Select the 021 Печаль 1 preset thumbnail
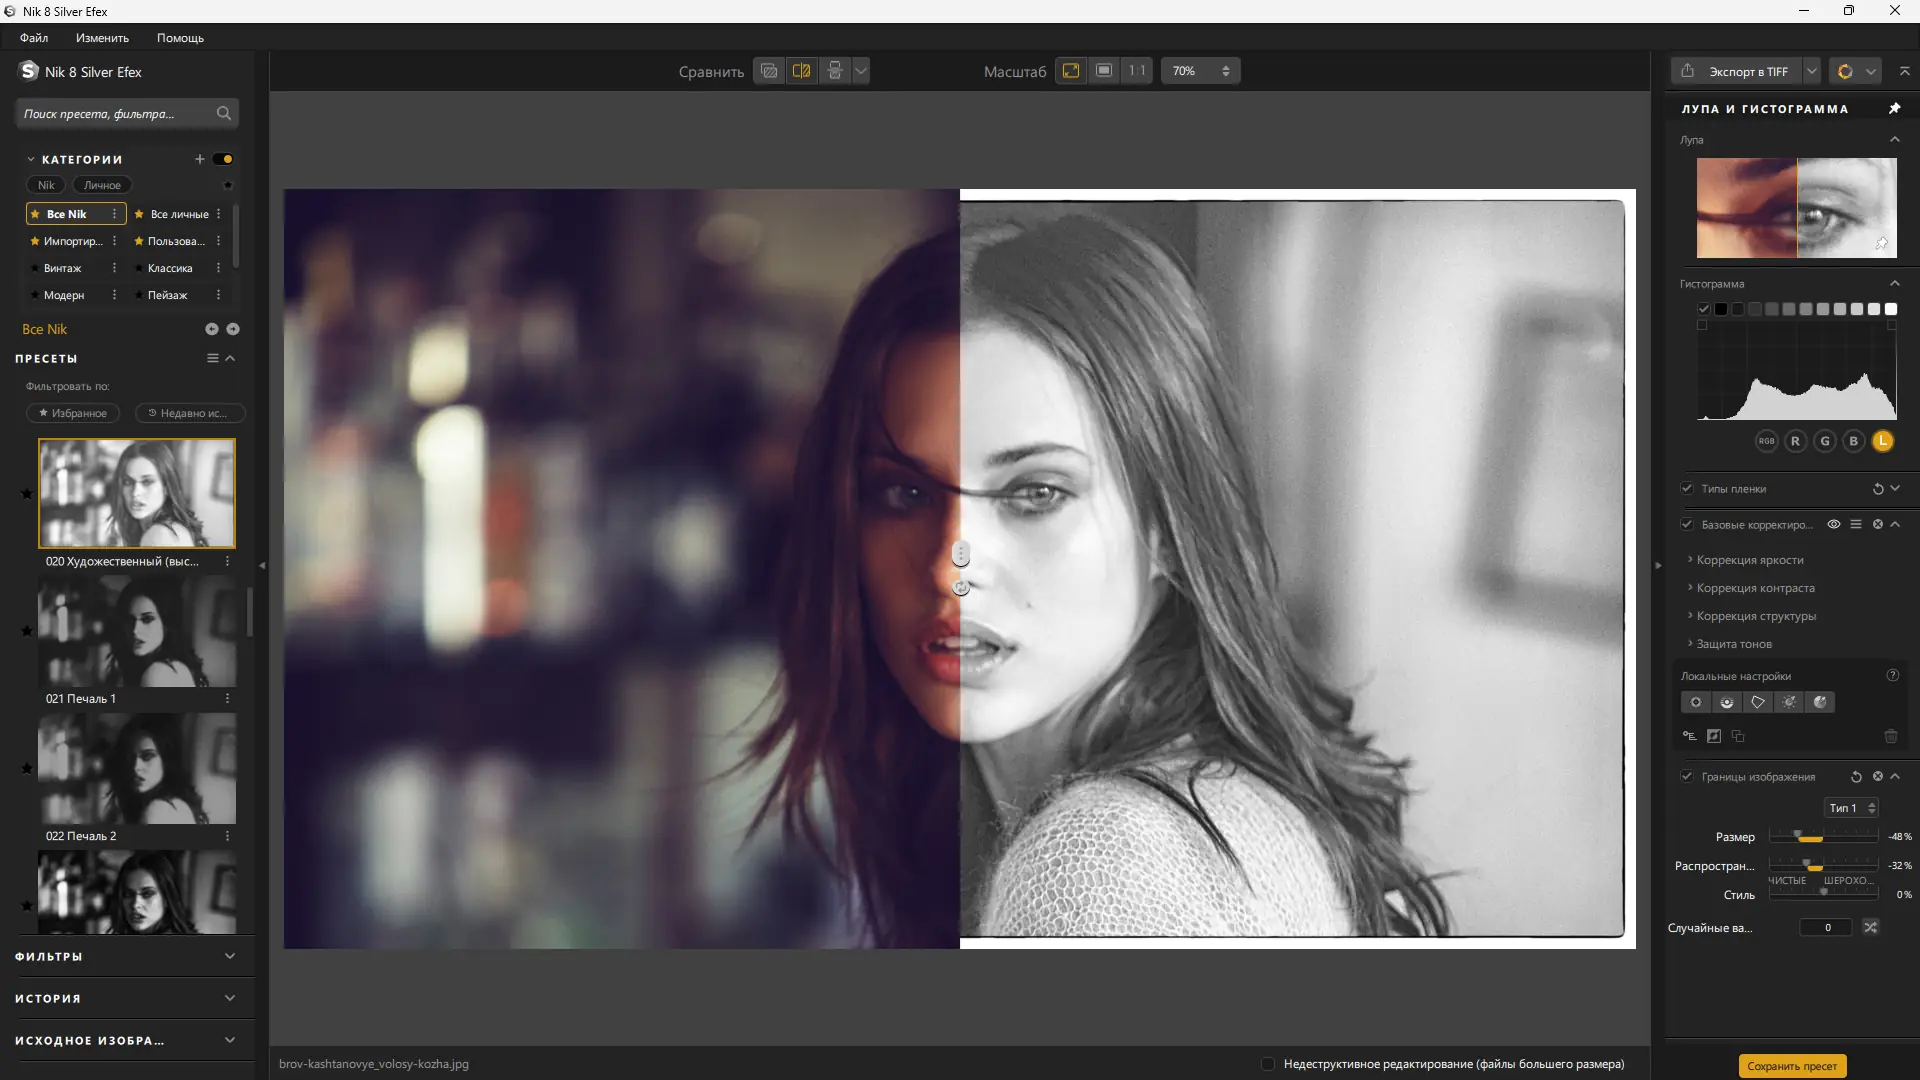The image size is (1920, 1080). [137, 632]
